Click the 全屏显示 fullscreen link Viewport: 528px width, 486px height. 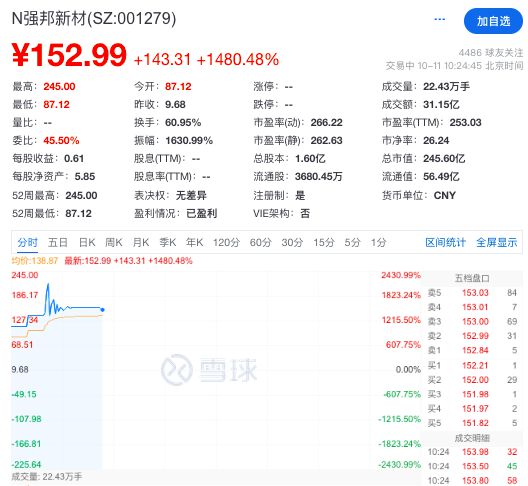497,242
